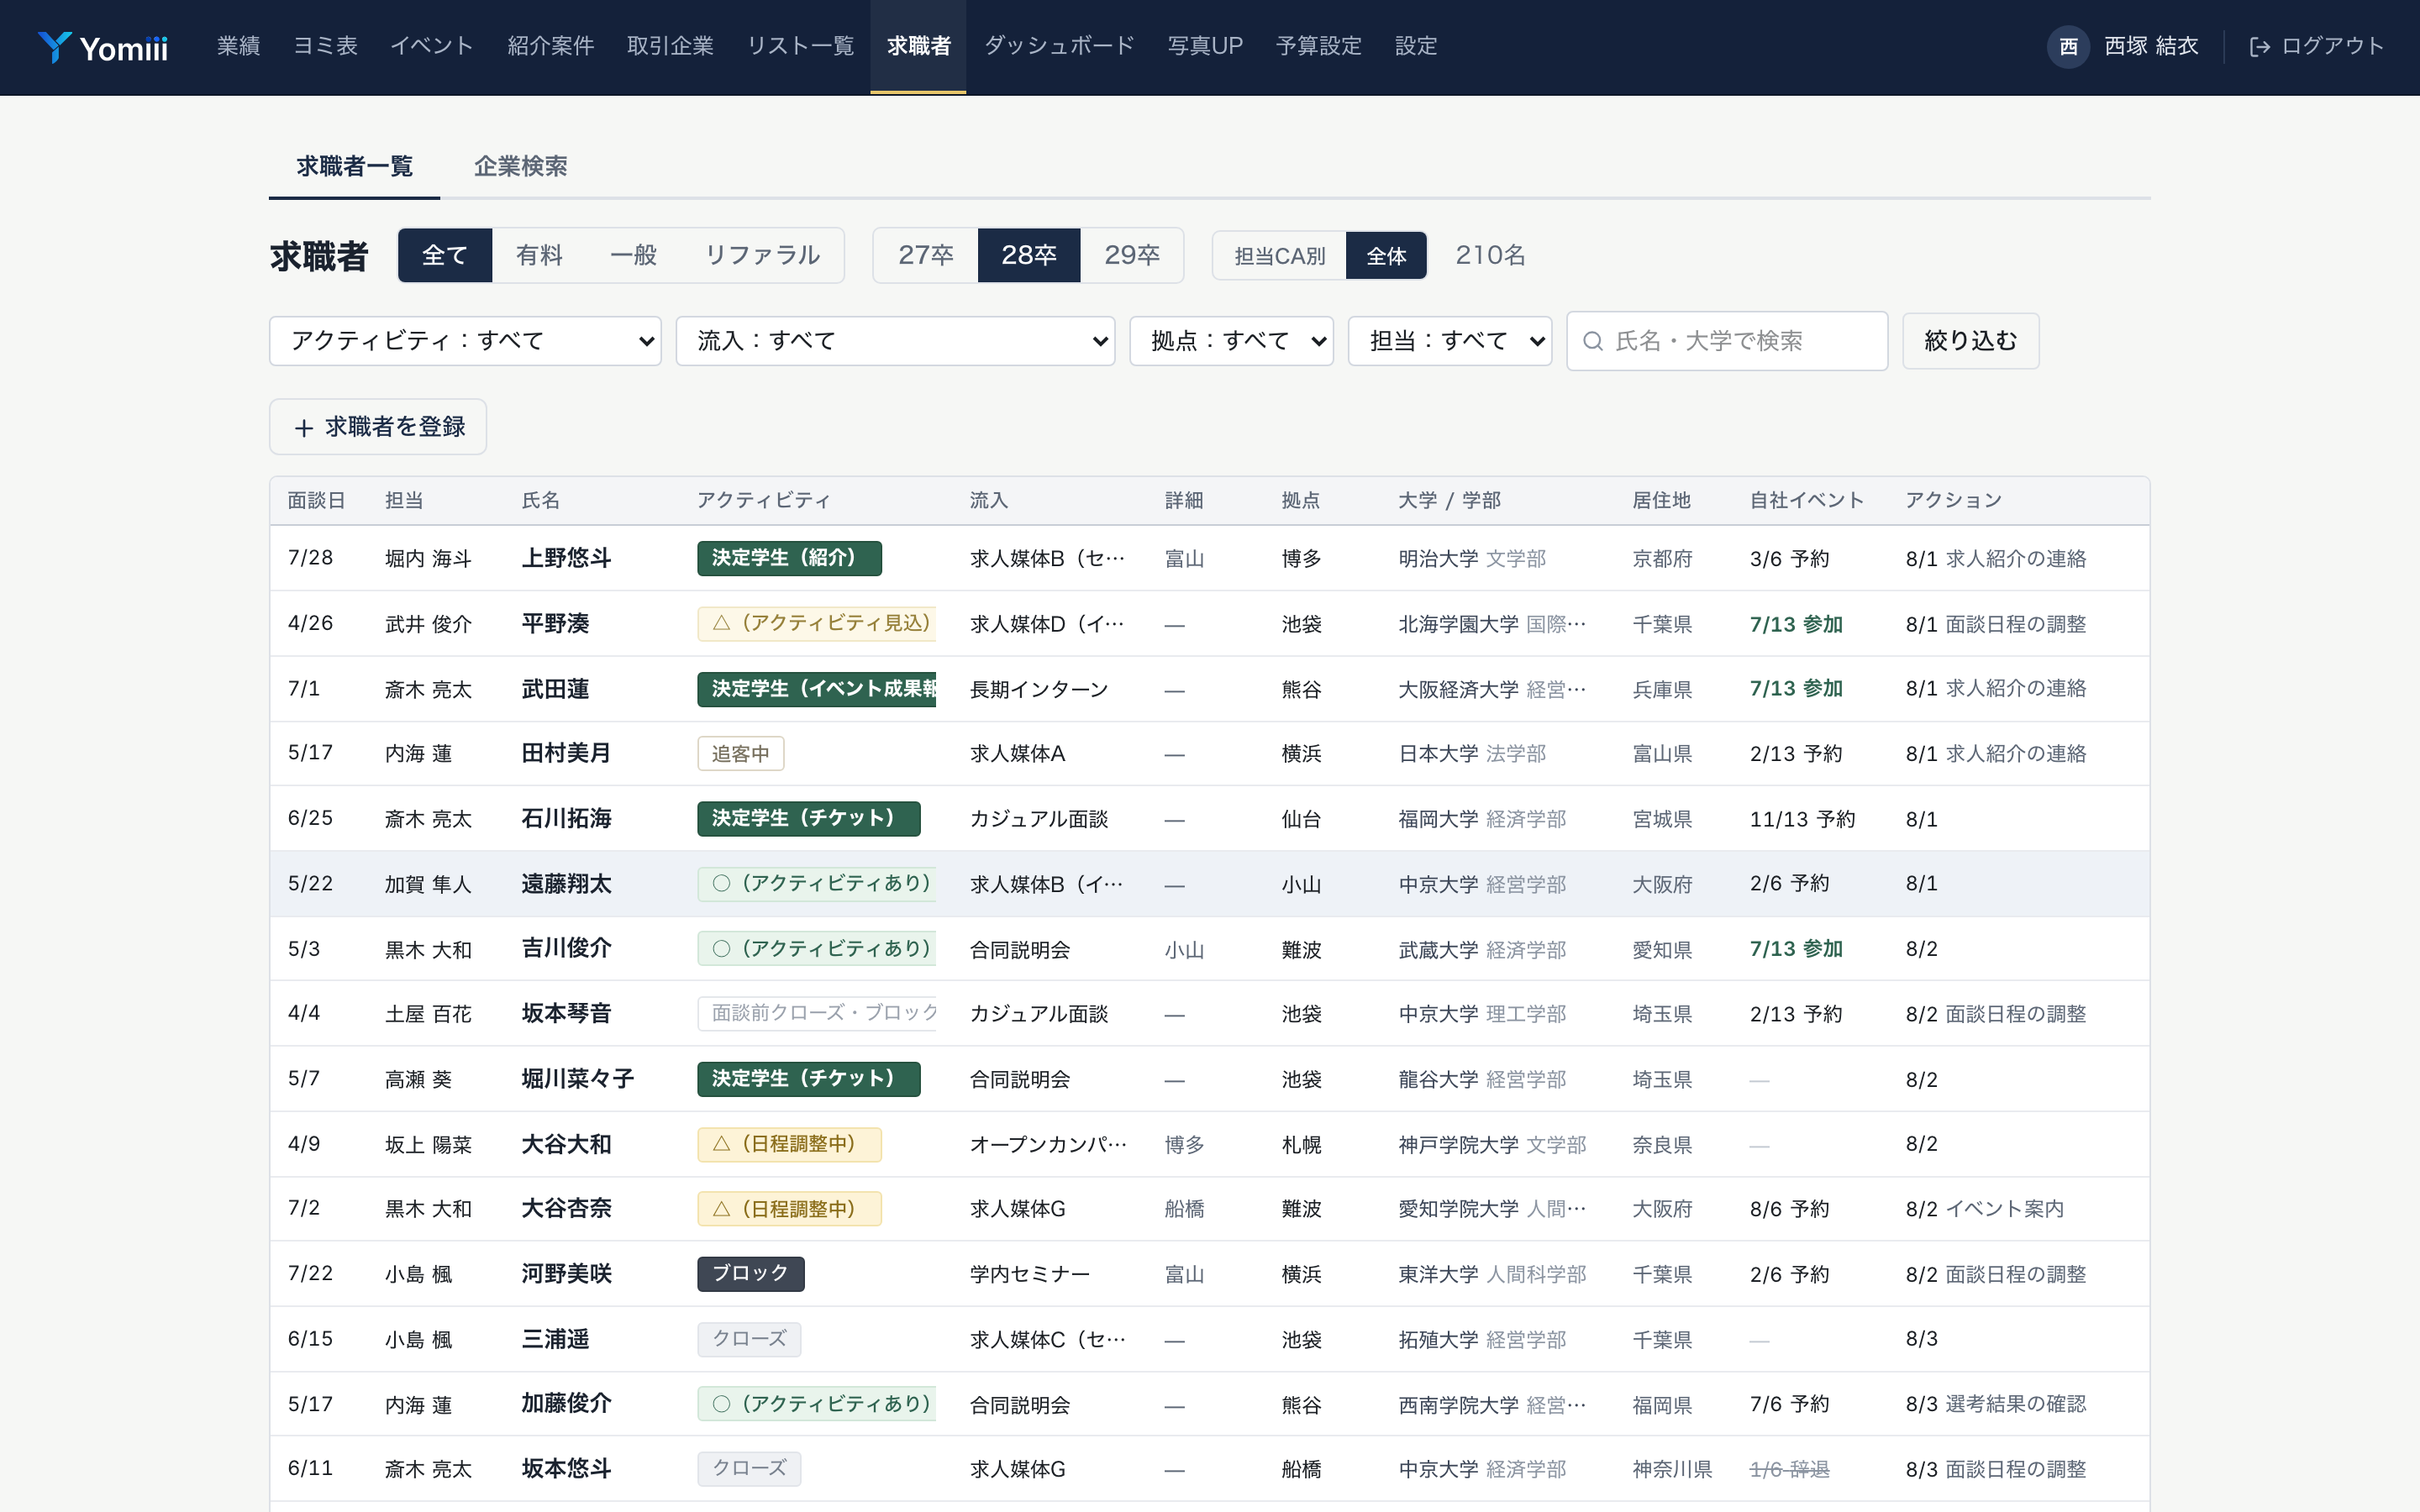Open candidate 河野美咲

tap(566, 1274)
